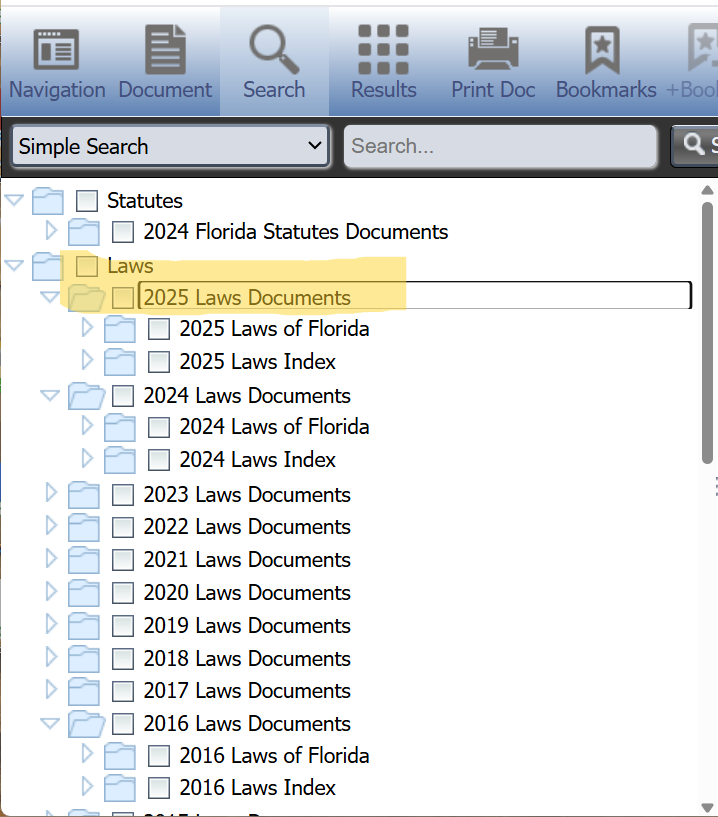
Task: Collapse the 2016 Laws Documents node
Action: click(x=50, y=723)
